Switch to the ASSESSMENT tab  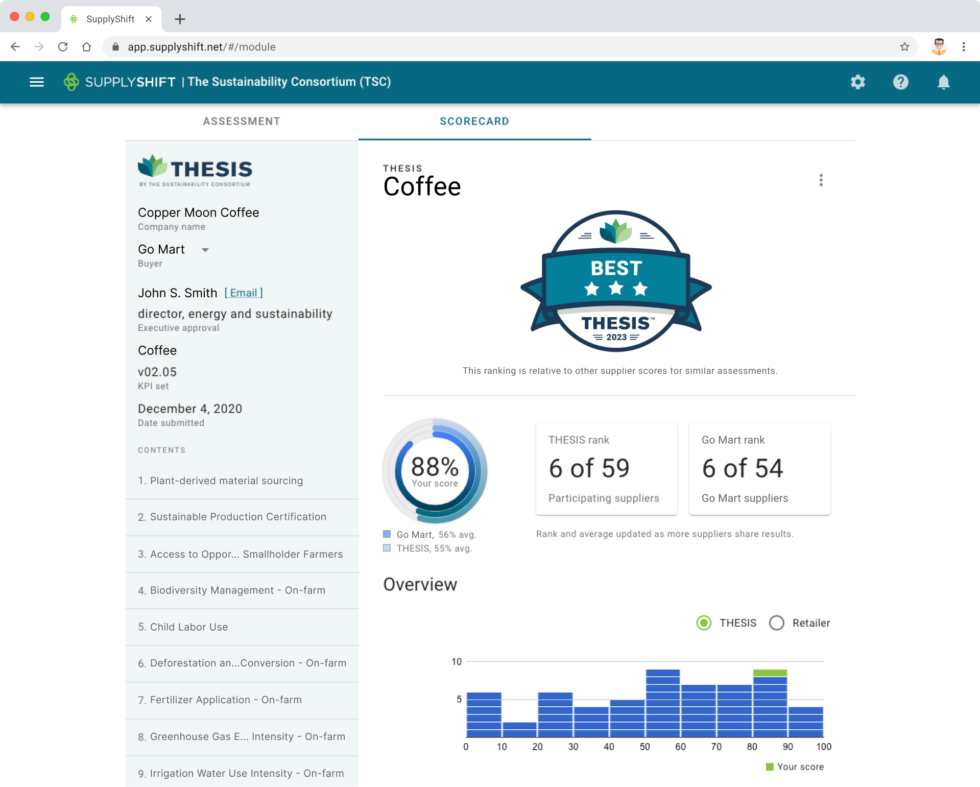pos(242,121)
